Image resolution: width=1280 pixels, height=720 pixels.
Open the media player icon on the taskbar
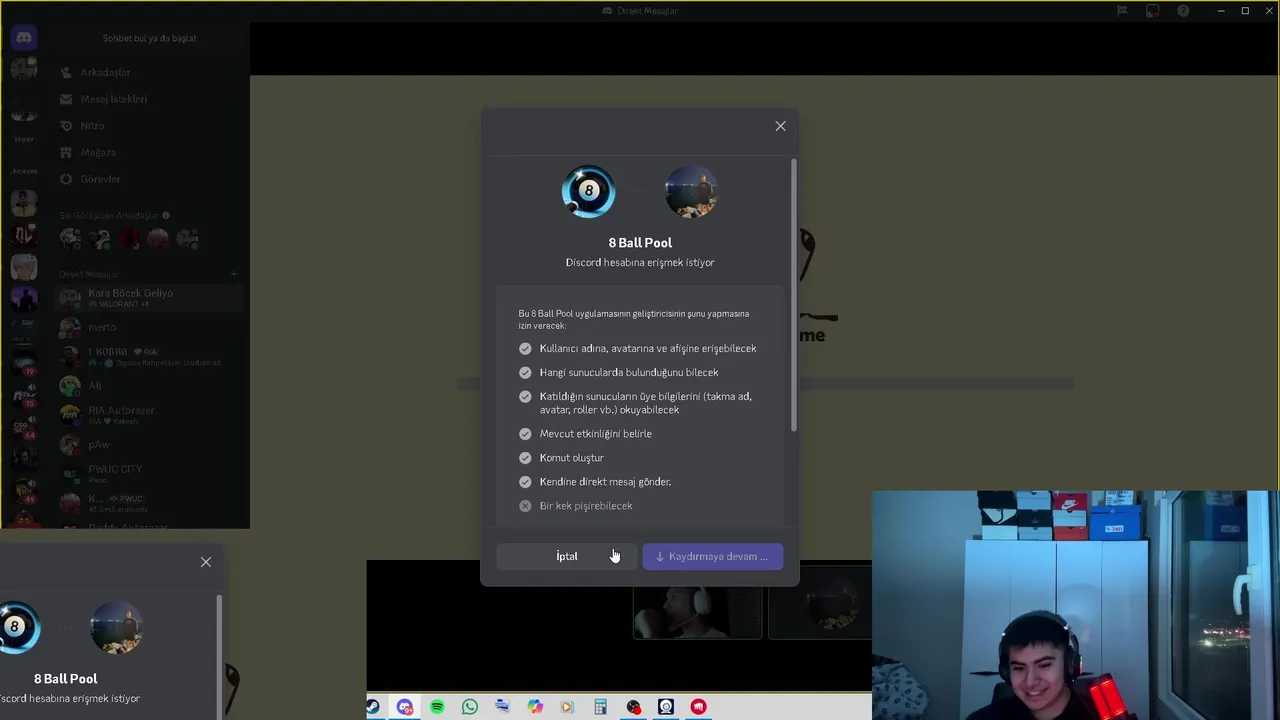[x=567, y=707]
